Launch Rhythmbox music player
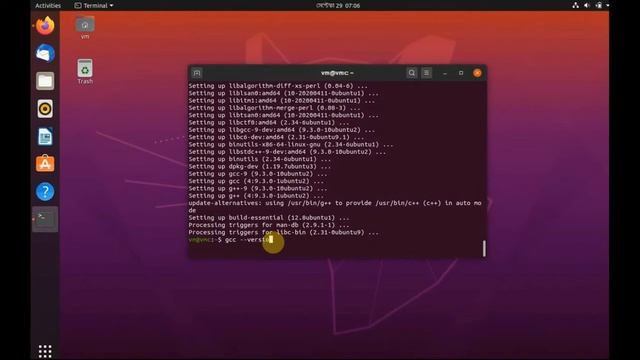 (45, 109)
